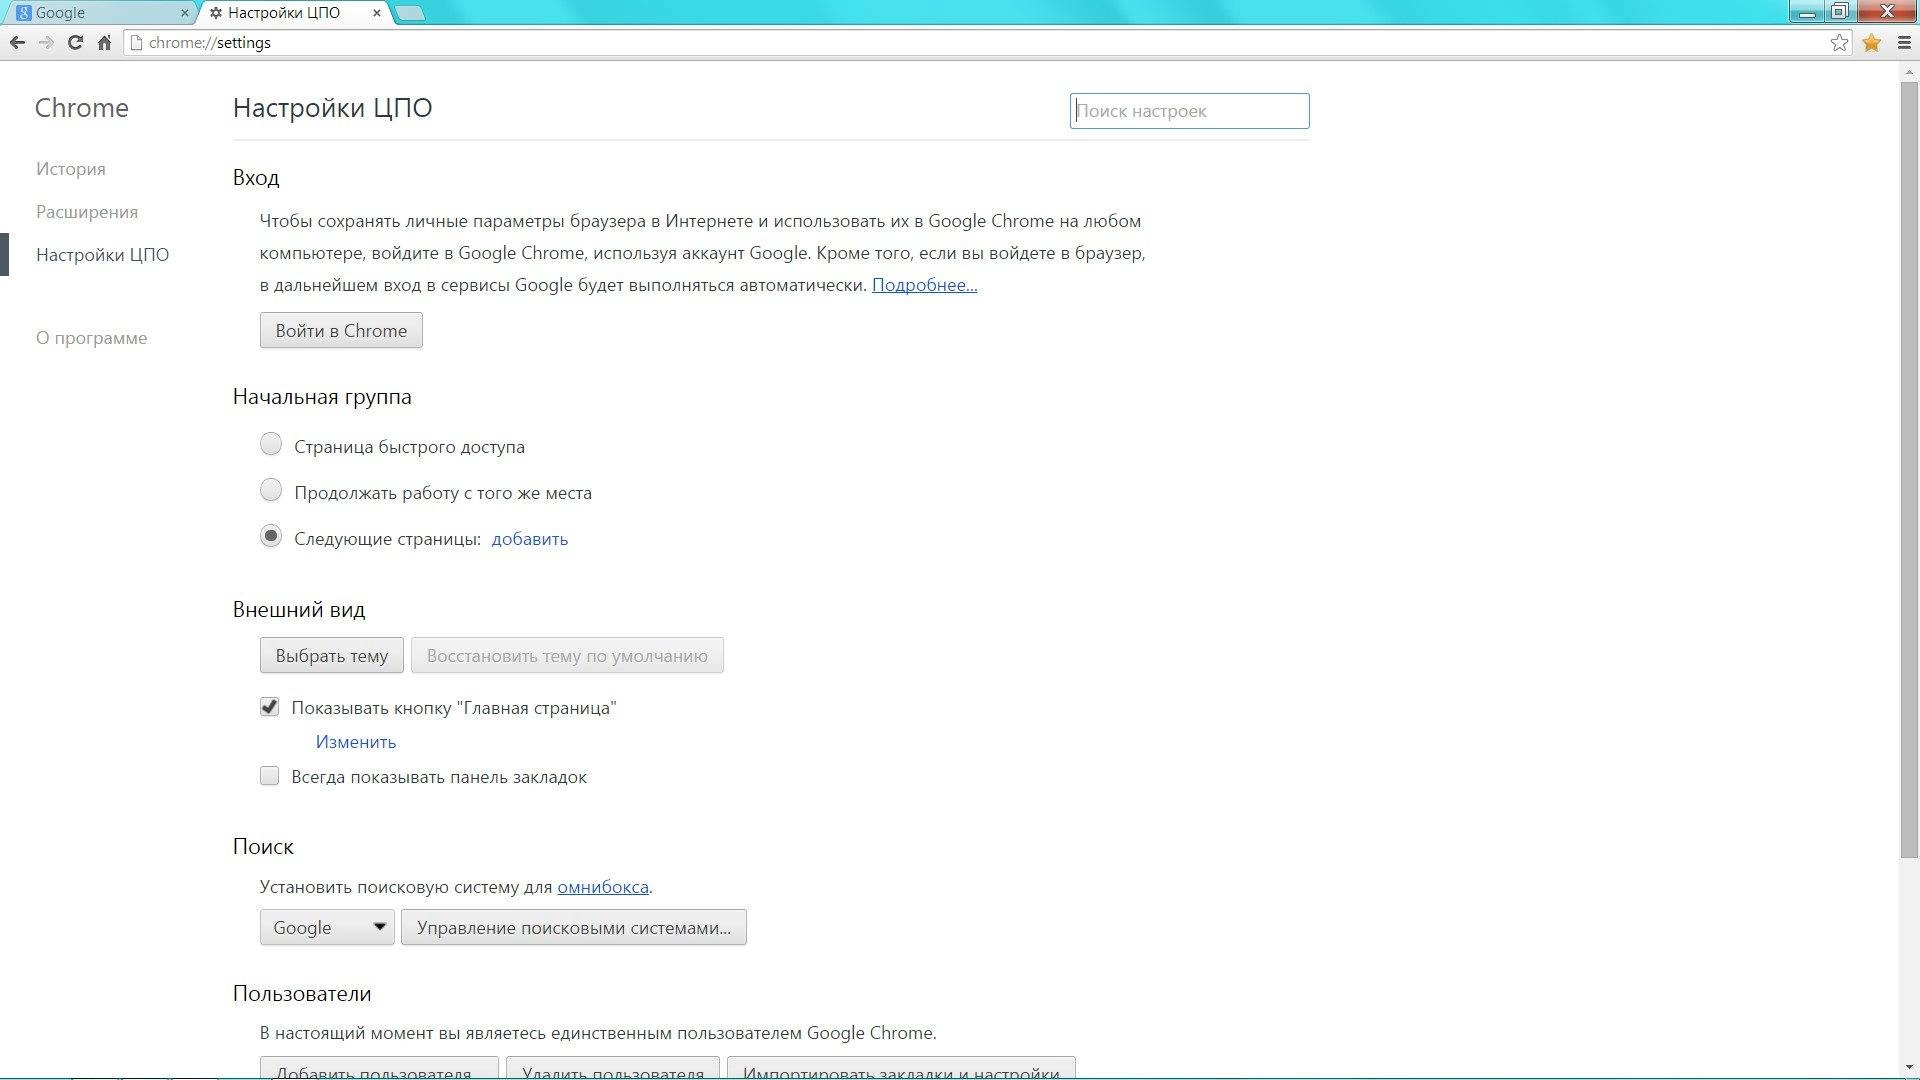Select Страница быстрого доступа radio button

270,444
